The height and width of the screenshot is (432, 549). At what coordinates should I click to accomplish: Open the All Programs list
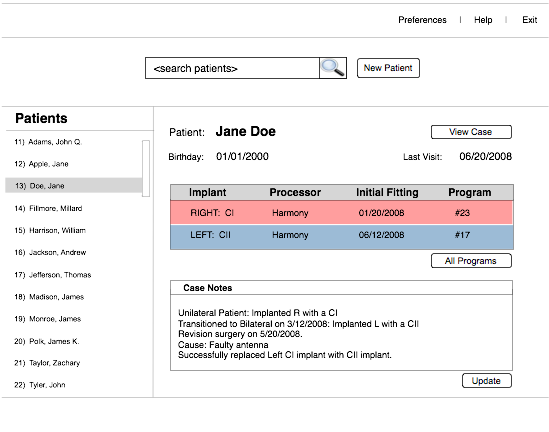(x=471, y=261)
